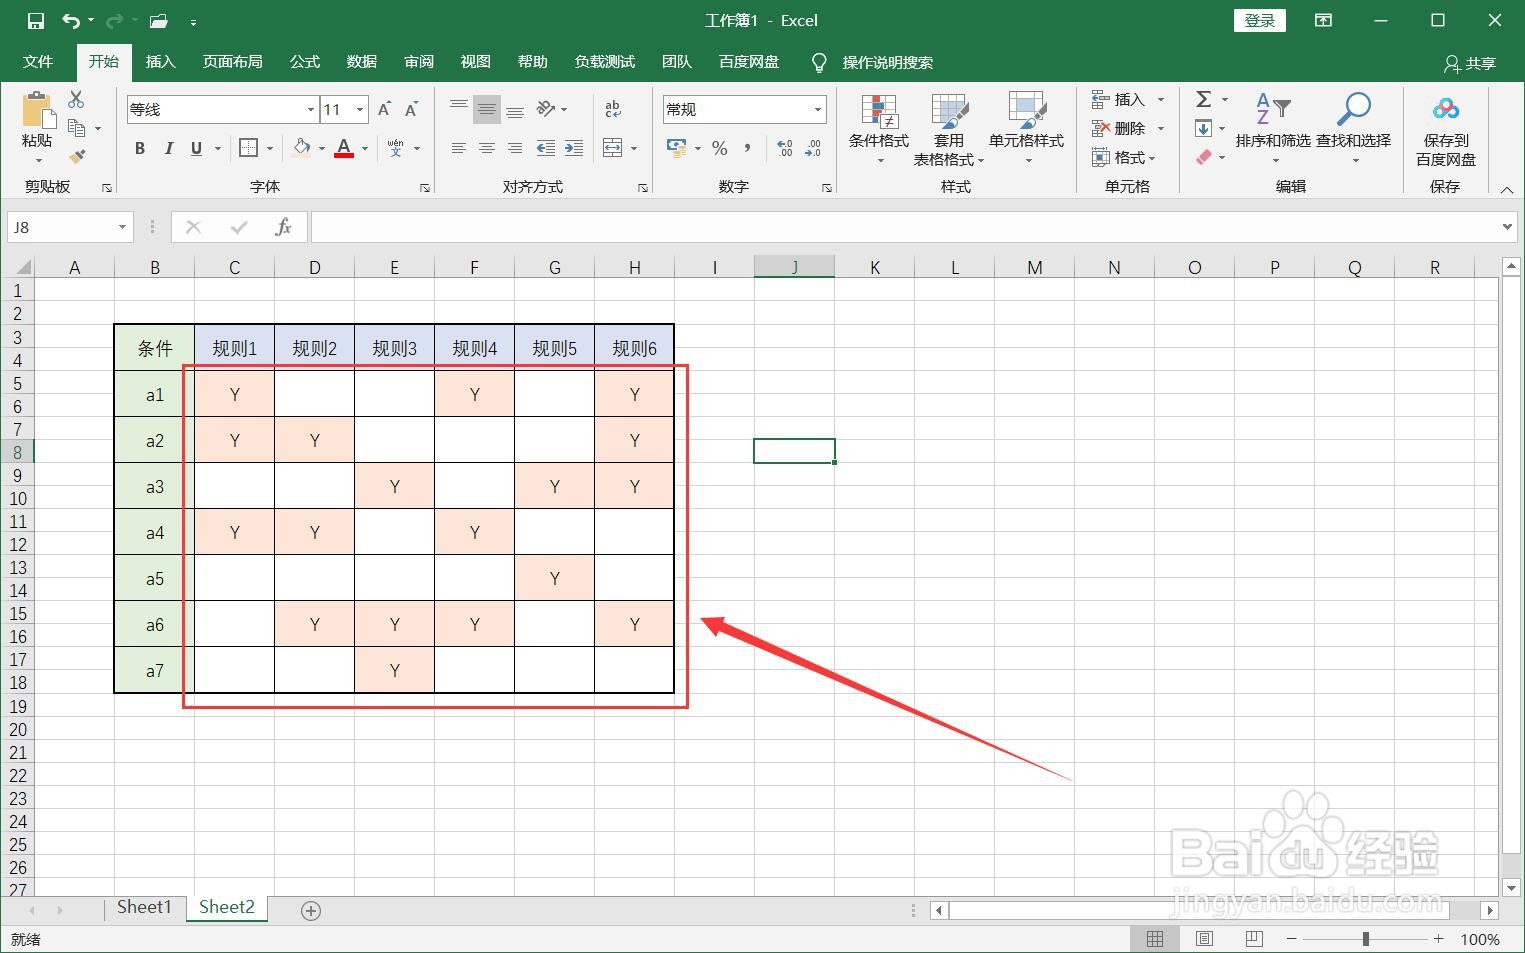Click the Paste clipboard icon

[37, 109]
